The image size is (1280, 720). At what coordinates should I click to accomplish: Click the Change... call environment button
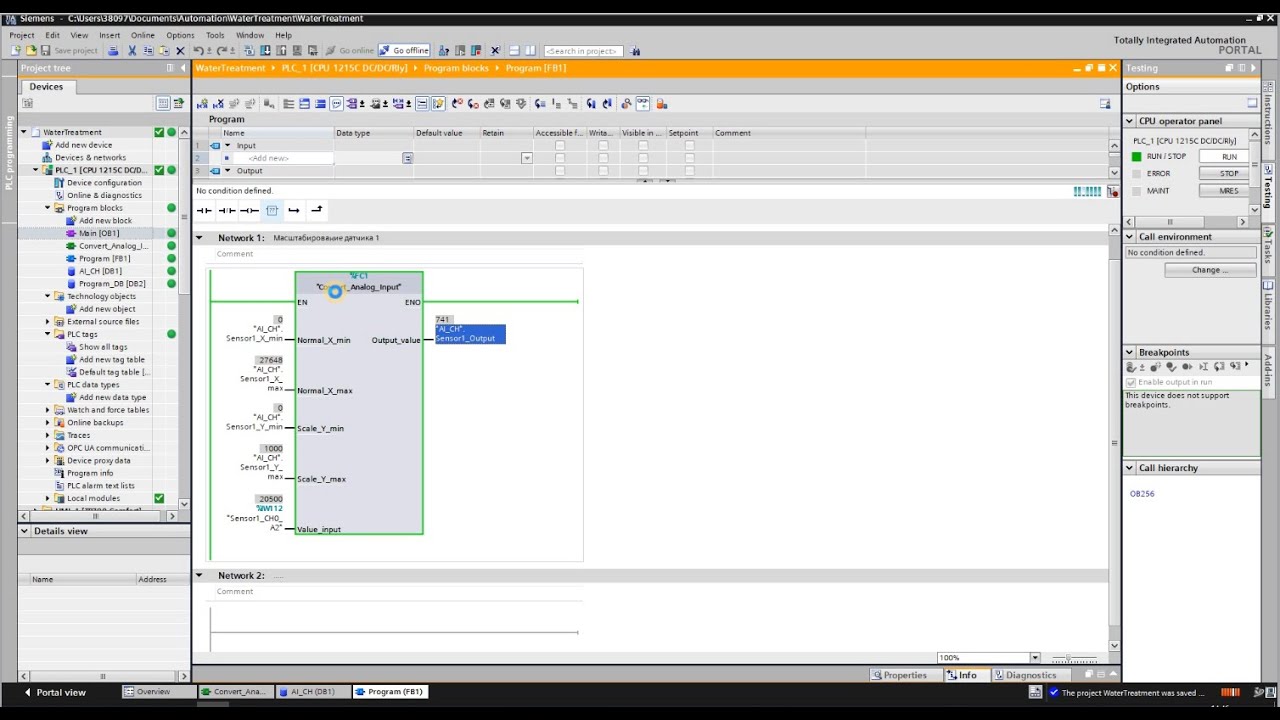point(1210,270)
